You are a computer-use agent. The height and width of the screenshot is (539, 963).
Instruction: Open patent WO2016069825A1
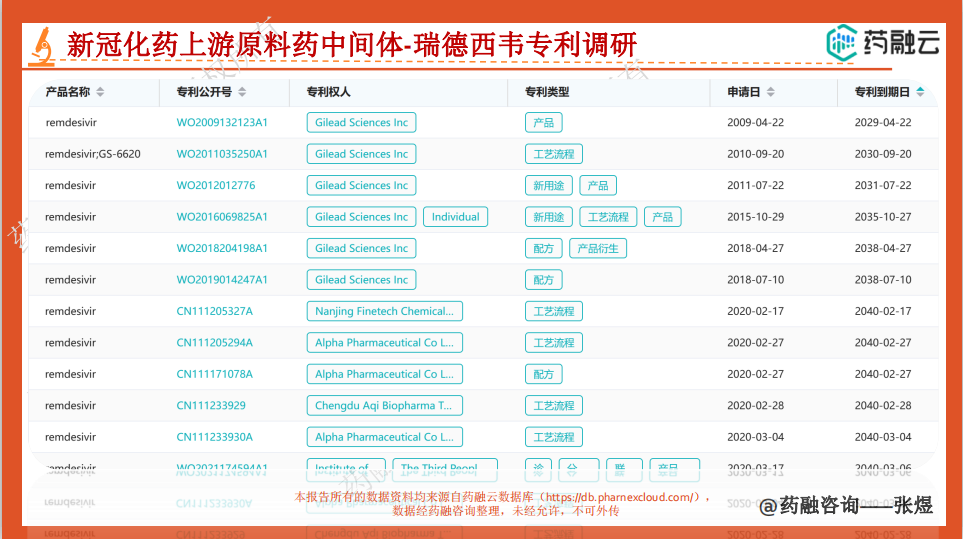(222, 217)
